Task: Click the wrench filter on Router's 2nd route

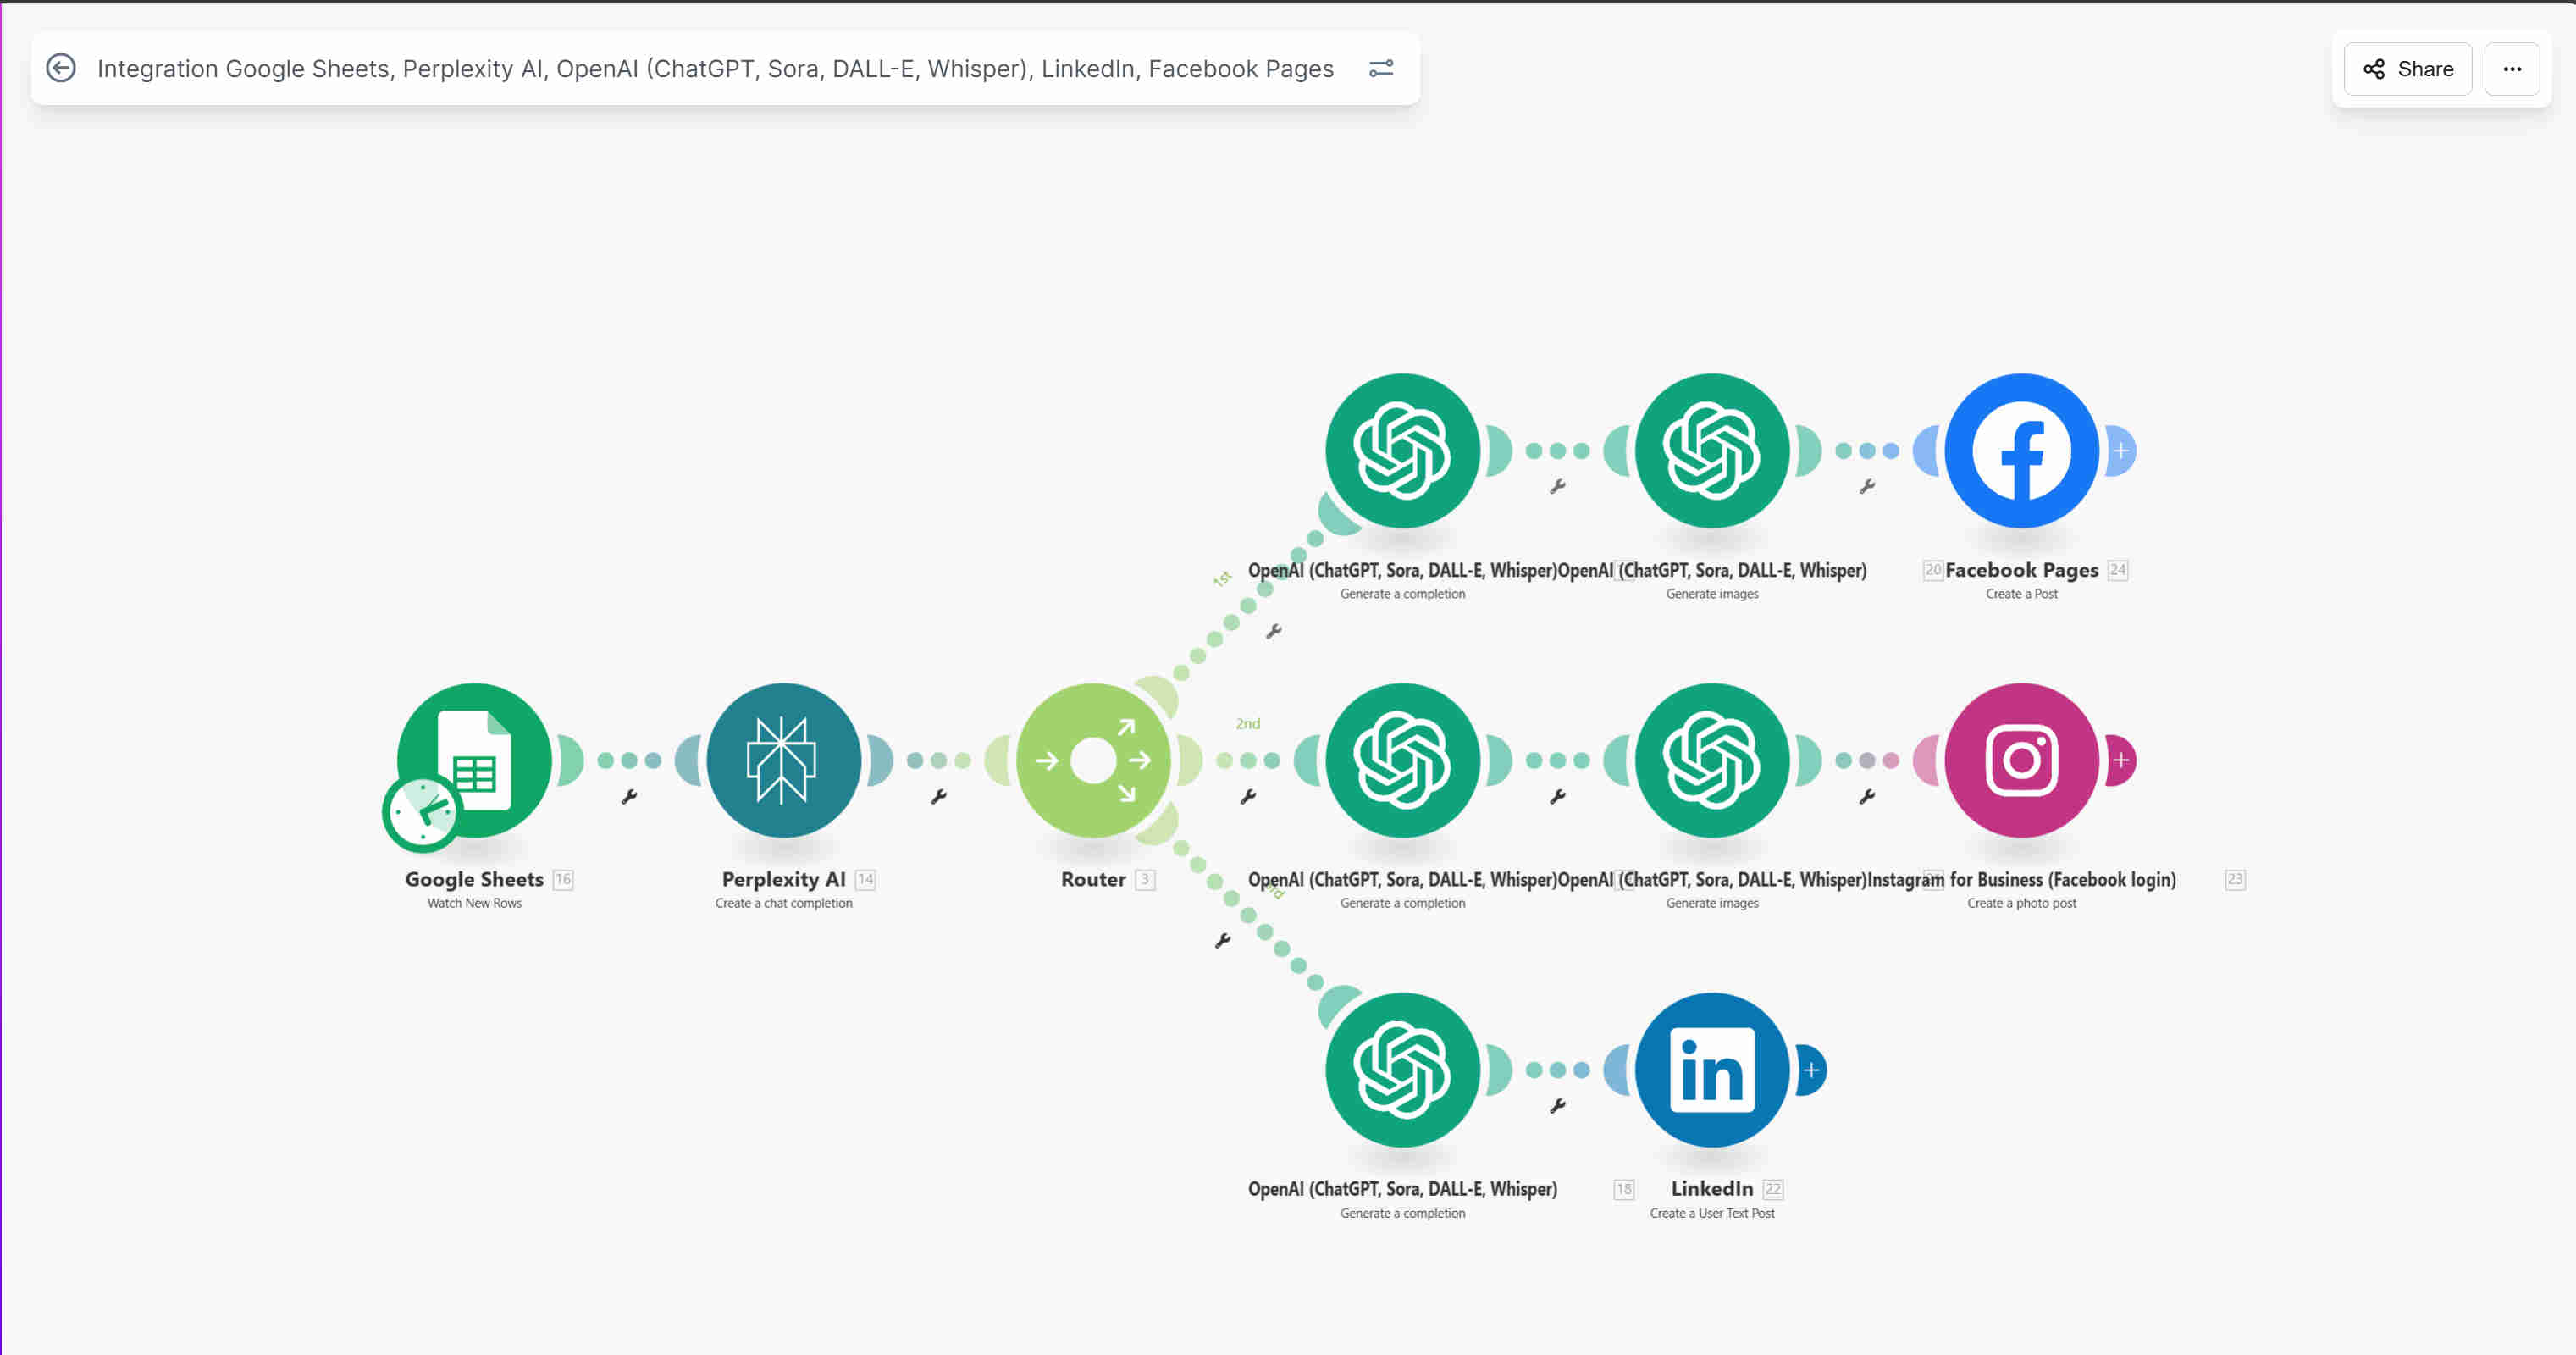Action: [1248, 797]
